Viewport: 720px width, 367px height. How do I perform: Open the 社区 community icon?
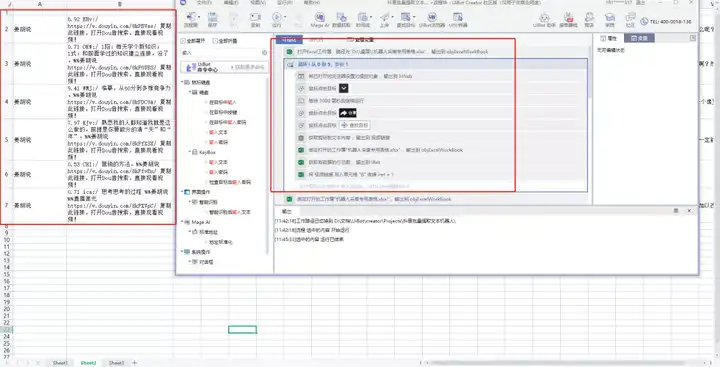(630, 20)
